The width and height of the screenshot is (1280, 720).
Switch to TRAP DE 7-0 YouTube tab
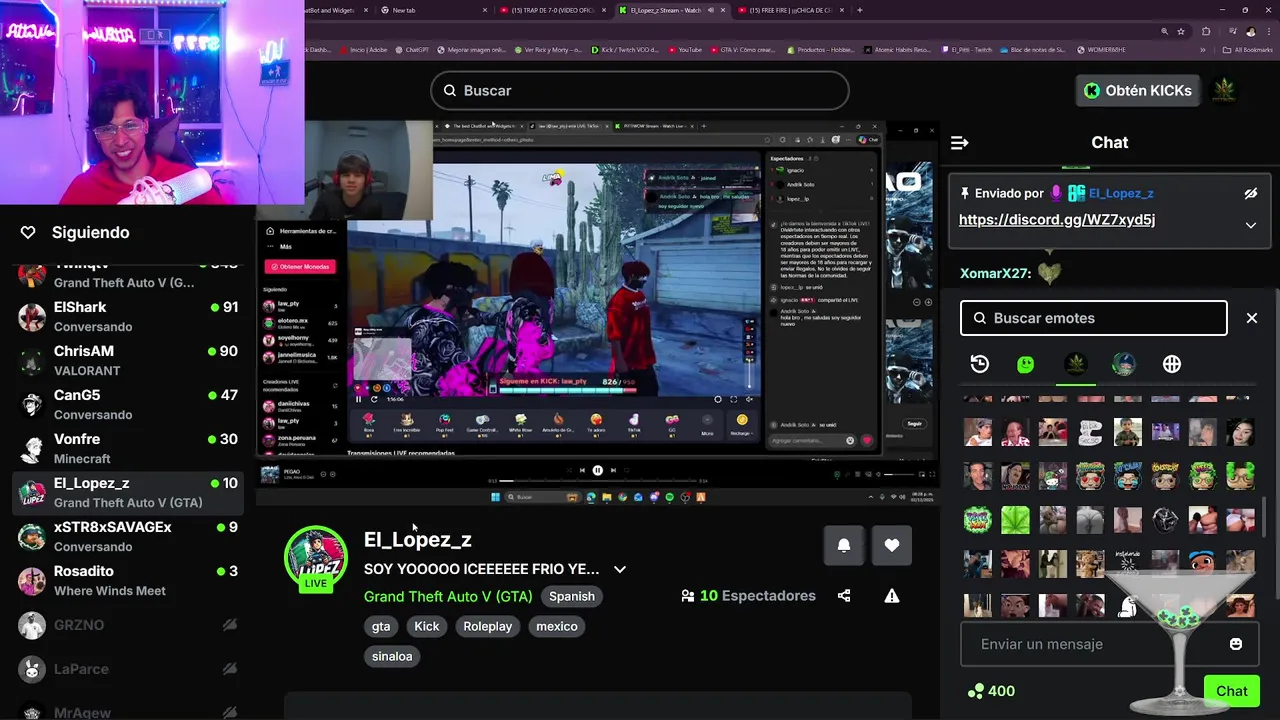tap(553, 10)
